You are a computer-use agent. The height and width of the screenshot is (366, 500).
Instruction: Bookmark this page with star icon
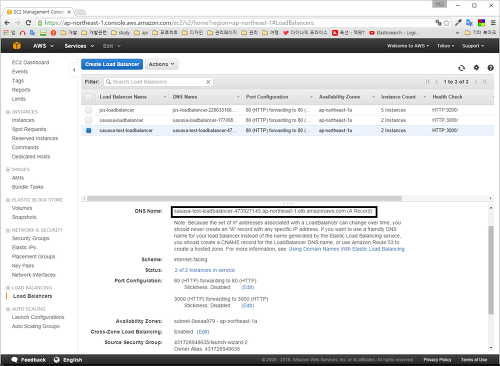coord(447,23)
